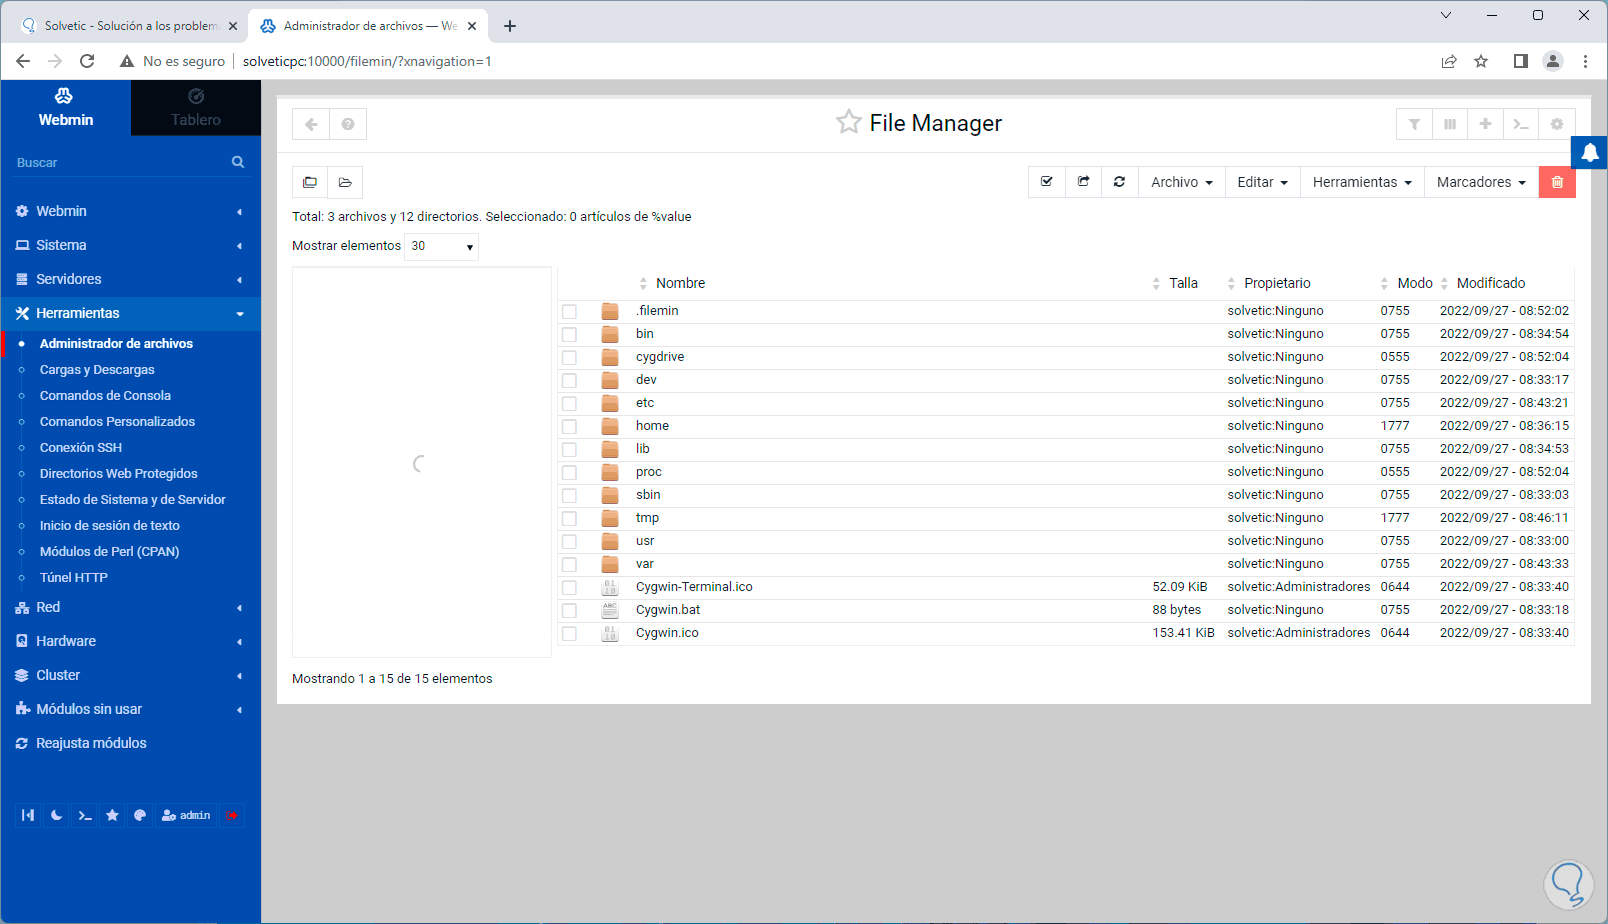Image resolution: width=1608 pixels, height=924 pixels.
Task: Click the Cygwin.bat file icon
Action: (610, 610)
